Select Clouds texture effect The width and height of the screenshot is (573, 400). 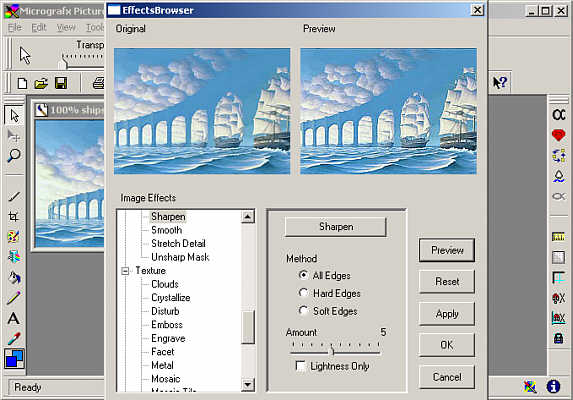pyautogui.click(x=165, y=284)
